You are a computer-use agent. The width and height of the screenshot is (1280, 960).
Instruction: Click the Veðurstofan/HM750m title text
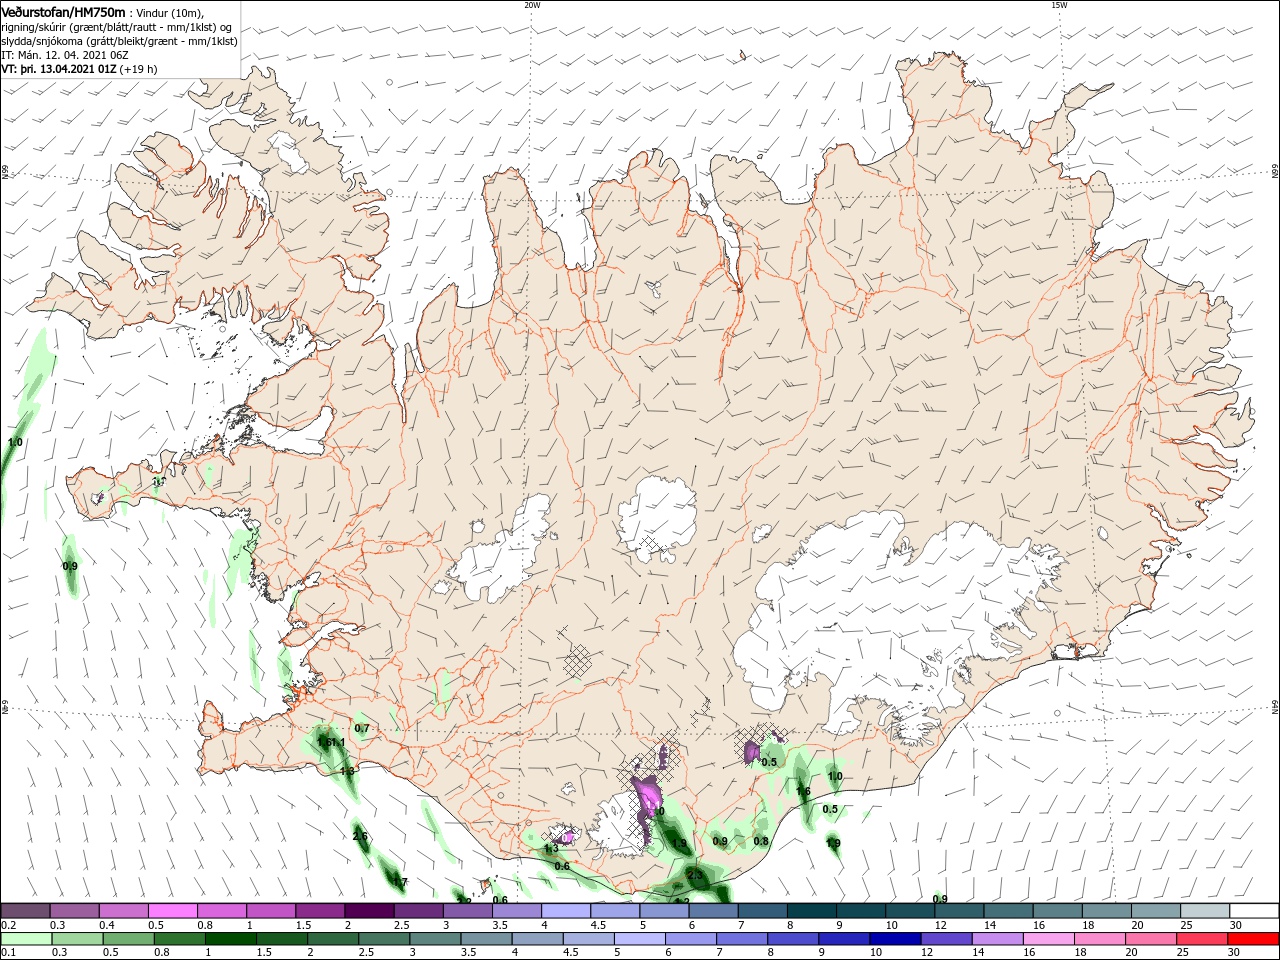point(63,11)
